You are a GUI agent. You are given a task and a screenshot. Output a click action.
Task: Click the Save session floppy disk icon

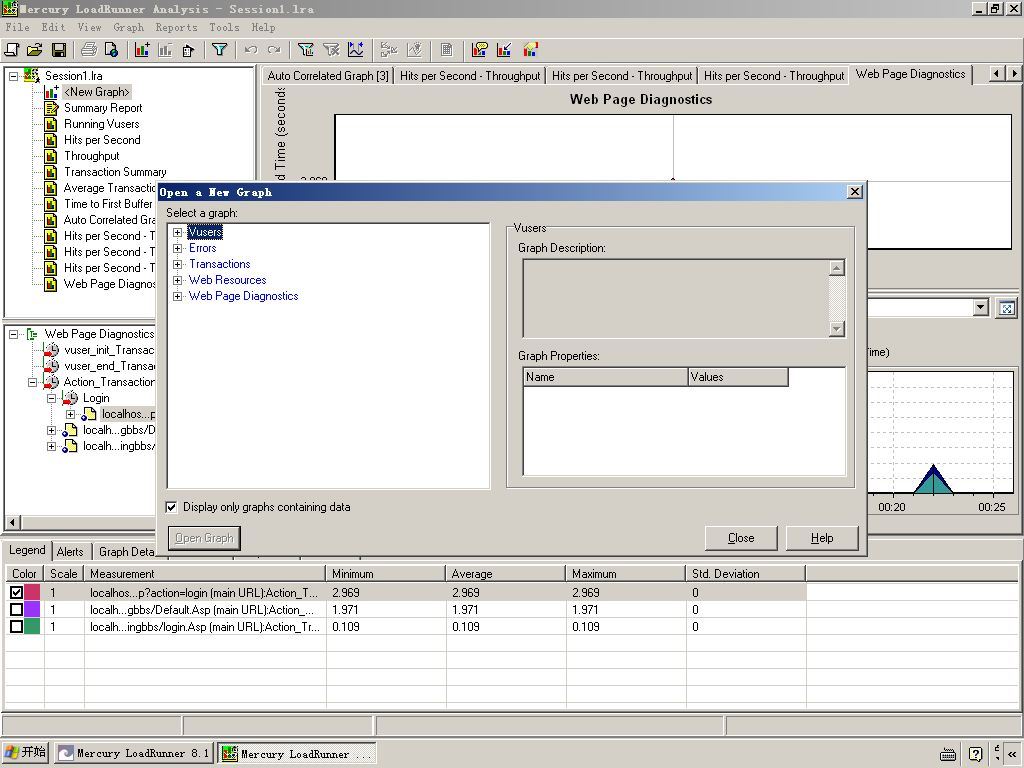point(59,50)
